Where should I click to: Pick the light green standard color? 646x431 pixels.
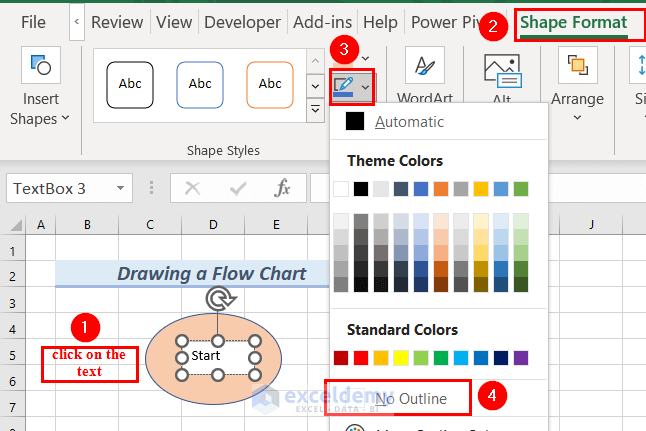(421, 358)
